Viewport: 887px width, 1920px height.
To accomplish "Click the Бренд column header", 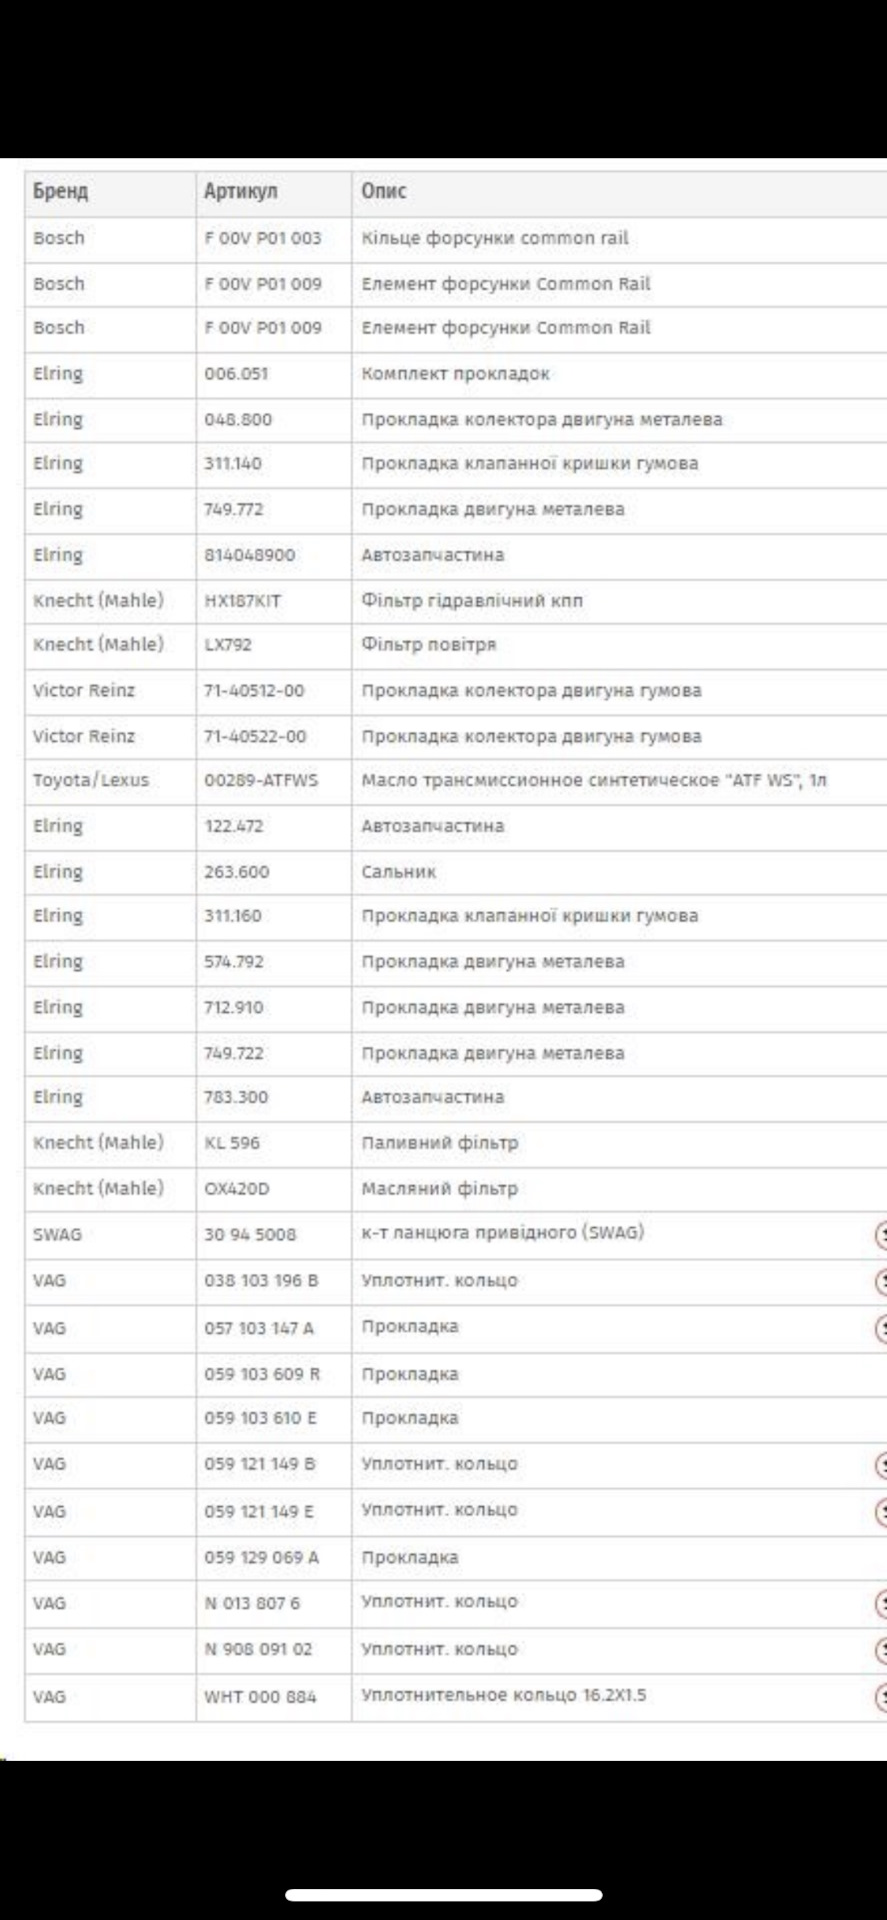I will [x=61, y=191].
